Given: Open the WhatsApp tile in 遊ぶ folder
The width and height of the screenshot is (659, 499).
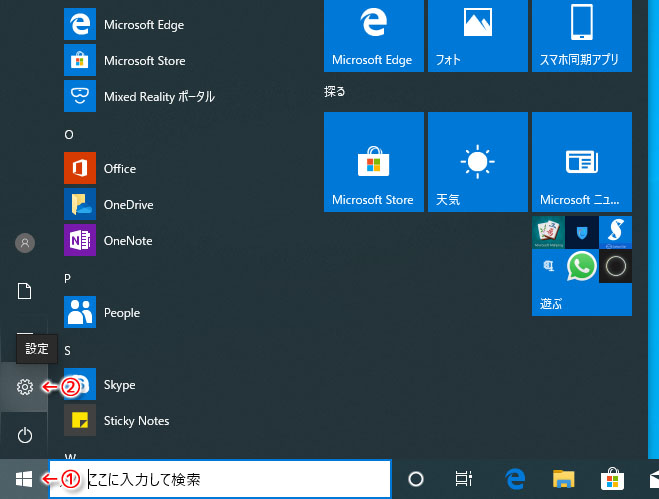Looking at the screenshot, I should pyautogui.click(x=582, y=266).
